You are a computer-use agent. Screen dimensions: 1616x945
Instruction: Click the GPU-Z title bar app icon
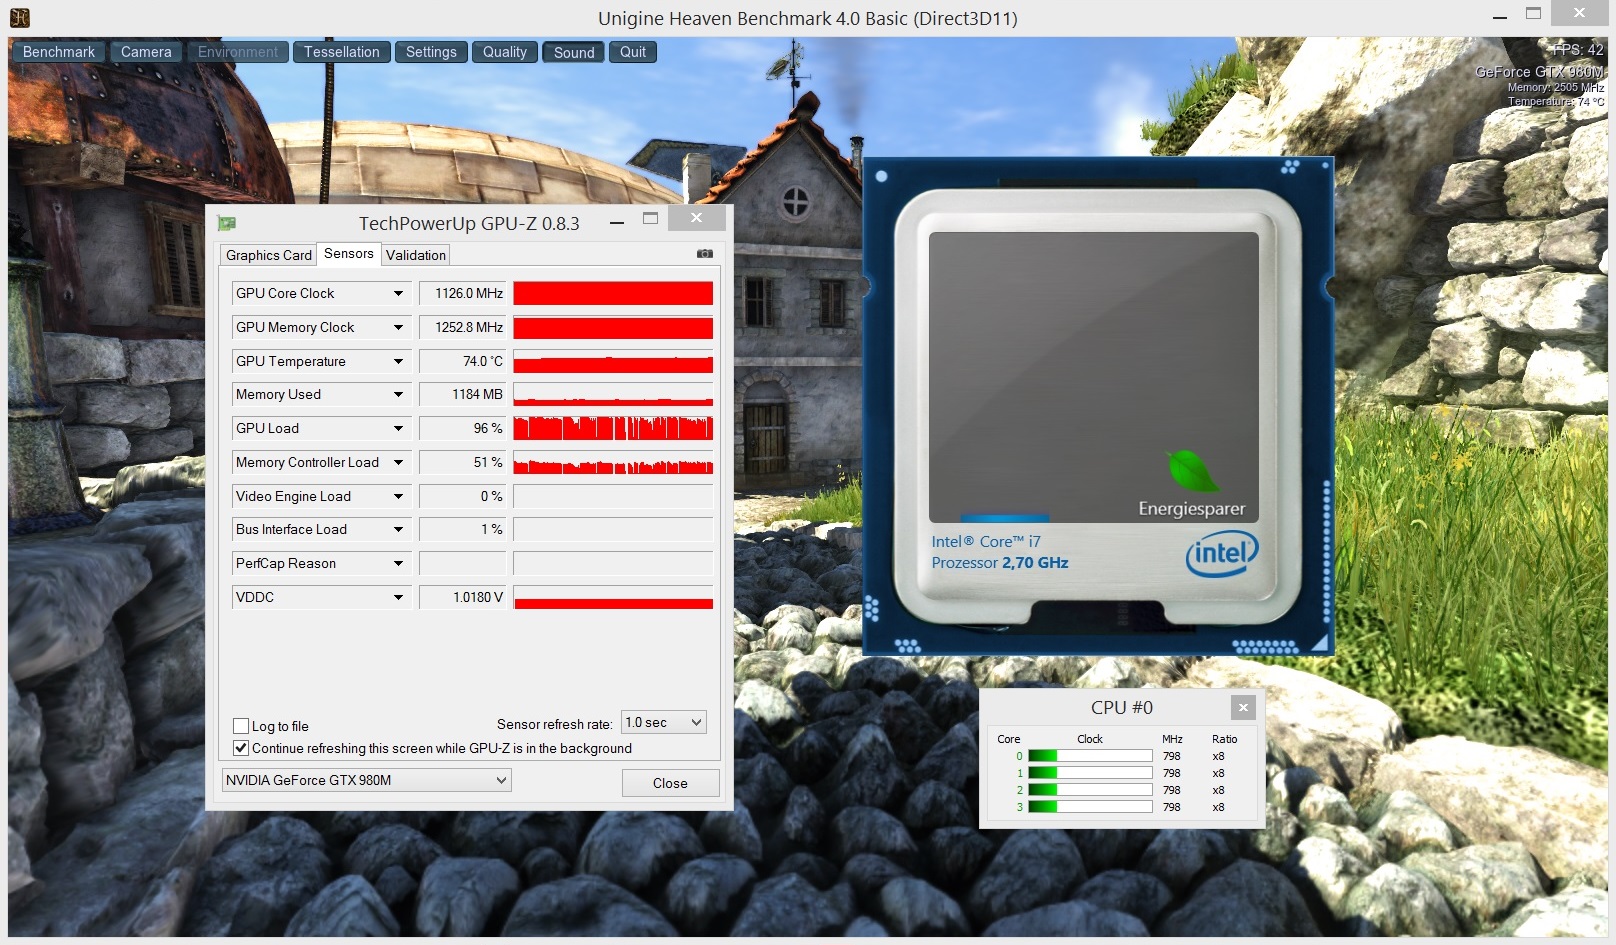click(227, 223)
